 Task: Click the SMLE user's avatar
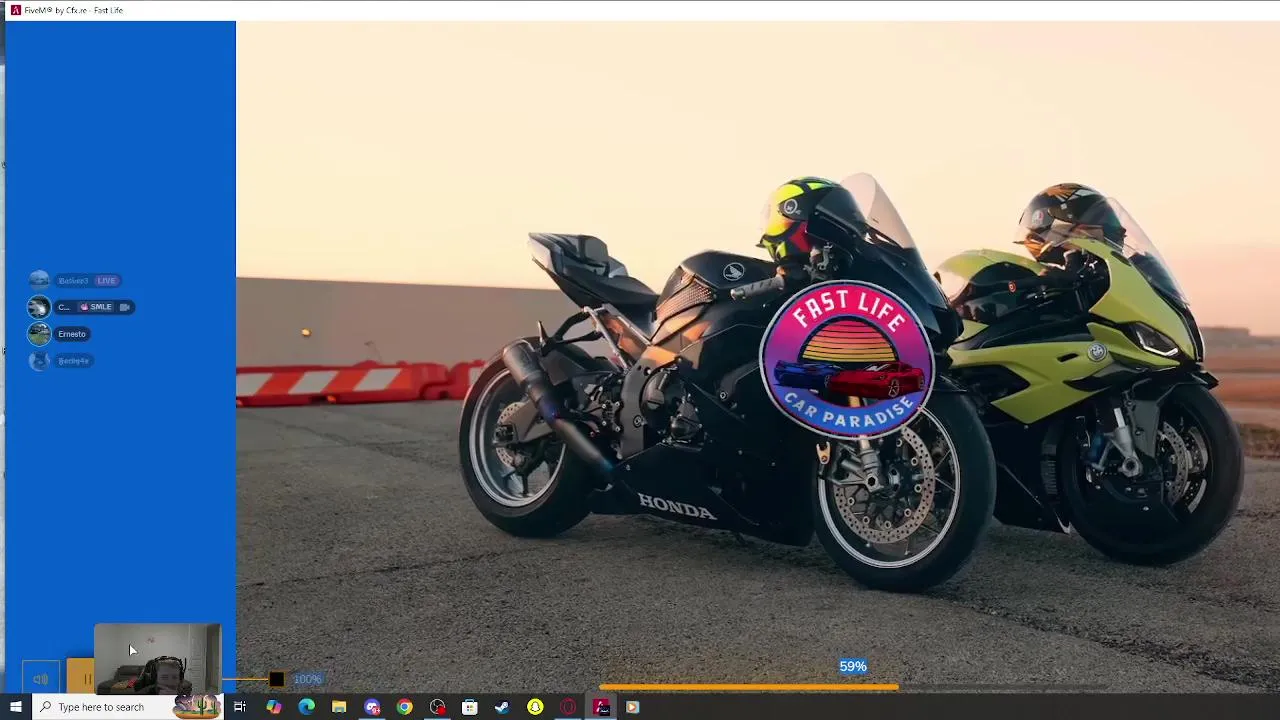[39, 307]
